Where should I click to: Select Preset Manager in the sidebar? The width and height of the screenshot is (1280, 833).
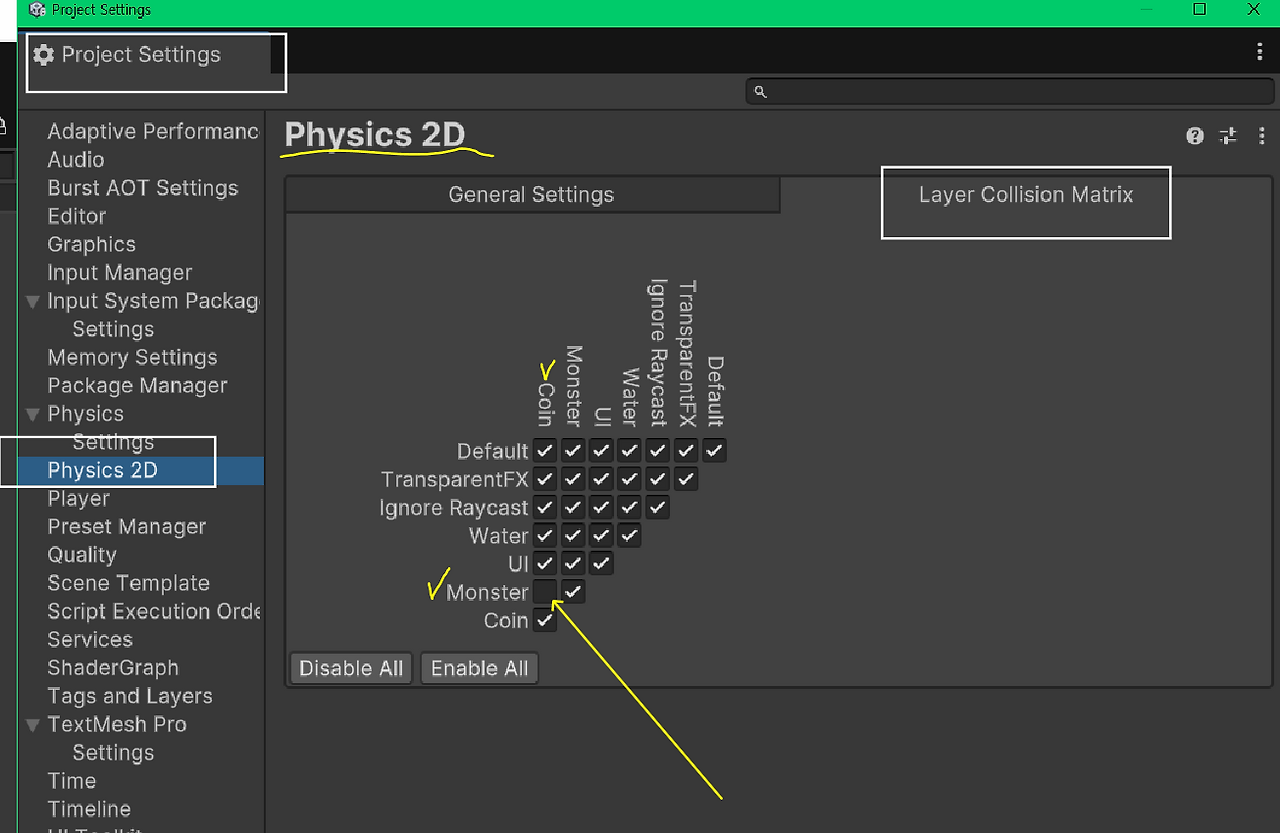point(127,526)
